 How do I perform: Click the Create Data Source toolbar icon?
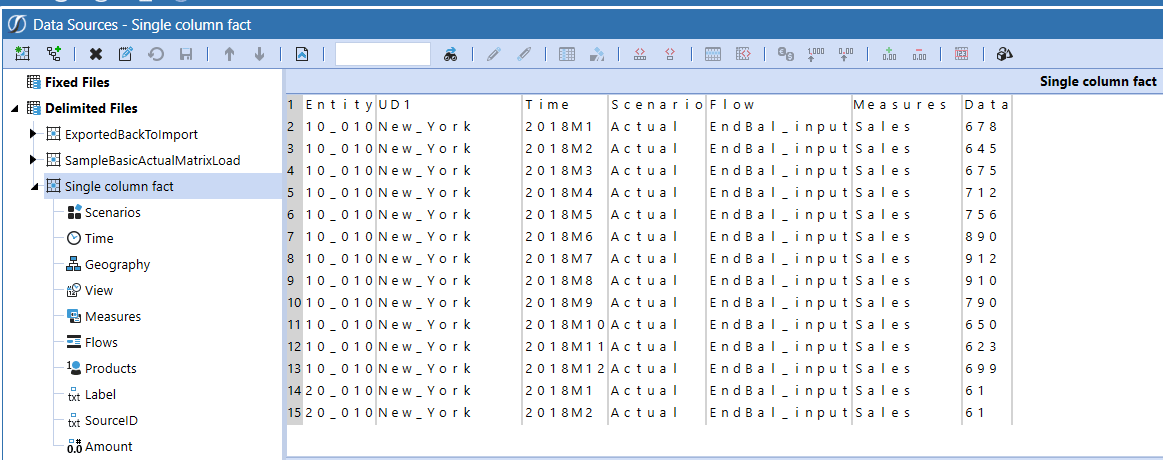[x=22, y=53]
